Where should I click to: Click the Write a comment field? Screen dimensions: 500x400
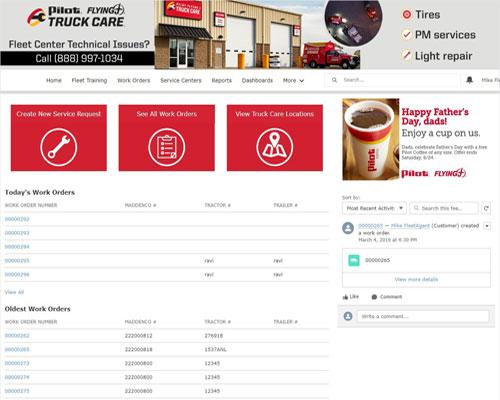coord(423,316)
